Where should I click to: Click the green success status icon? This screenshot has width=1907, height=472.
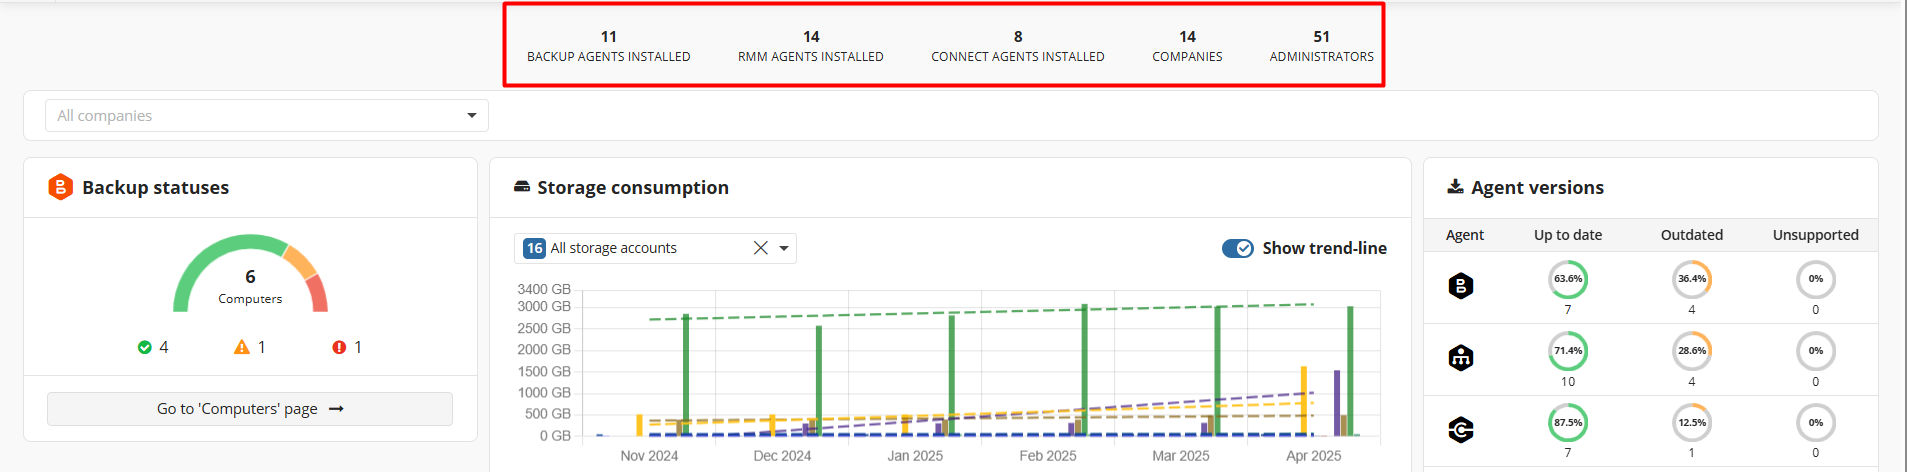tap(145, 347)
